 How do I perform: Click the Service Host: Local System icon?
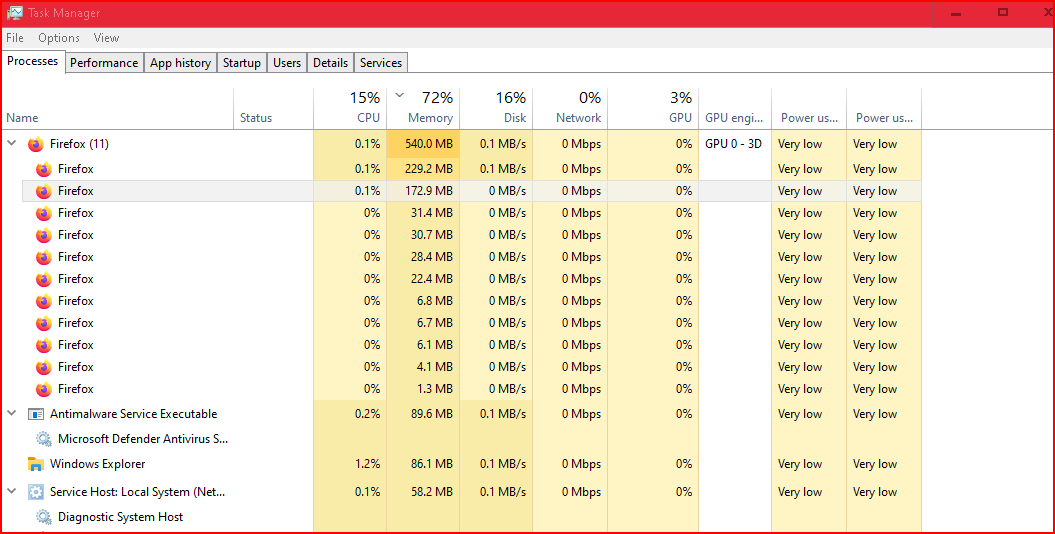[36, 492]
